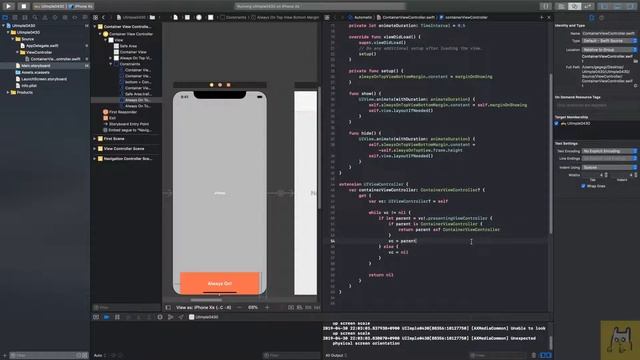This screenshot has width=640, height=360.
Task: Open the File inspector tab
Action: point(591,18)
